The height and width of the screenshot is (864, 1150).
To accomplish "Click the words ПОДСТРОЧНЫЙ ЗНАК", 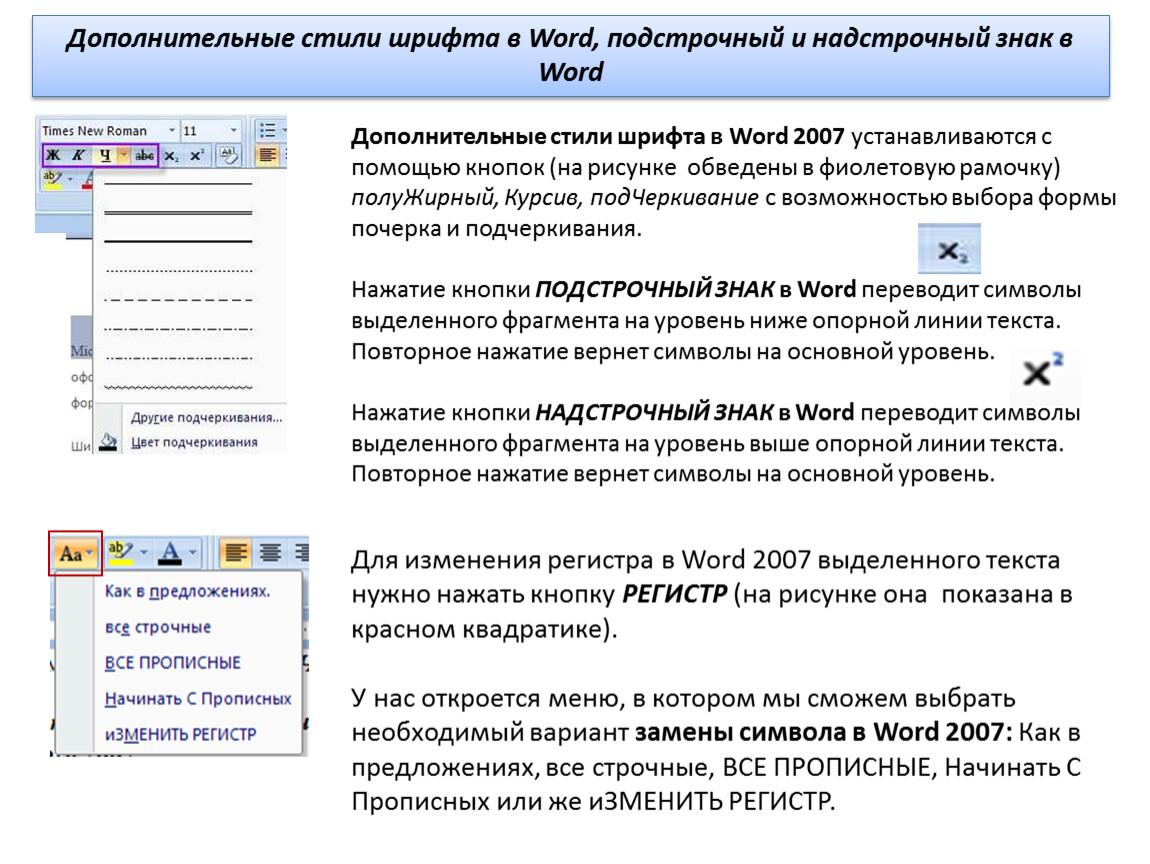I will [x=654, y=290].
